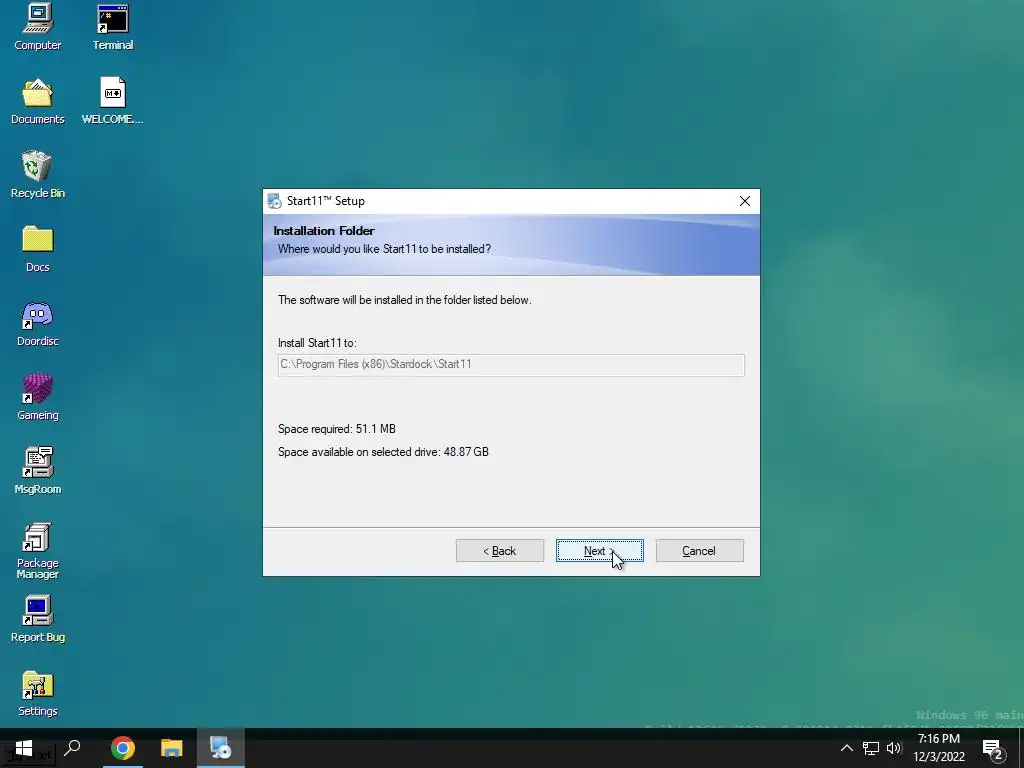Viewport: 1024px width, 768px height.
Task: Select the Settings desktop icon
Action: tap(38, 694)
